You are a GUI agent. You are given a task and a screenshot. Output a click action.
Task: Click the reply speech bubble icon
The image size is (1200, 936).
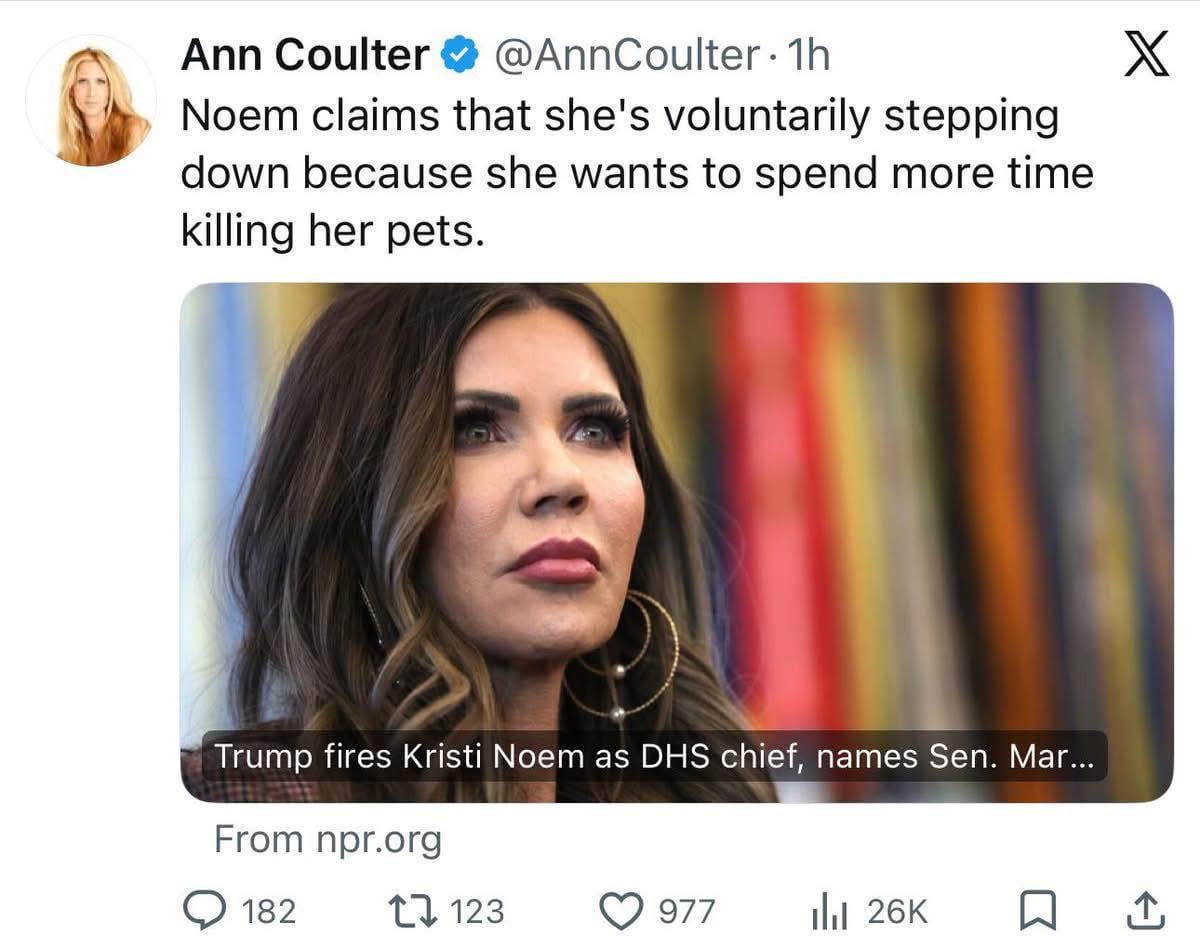pos(206,910)
